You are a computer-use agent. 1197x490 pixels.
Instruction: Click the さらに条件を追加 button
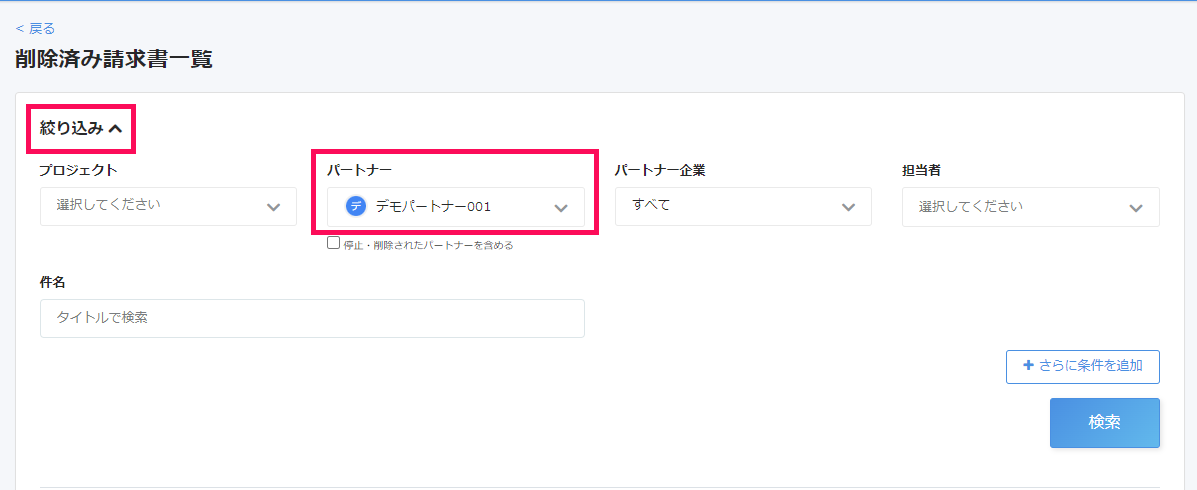(1082, 366)
